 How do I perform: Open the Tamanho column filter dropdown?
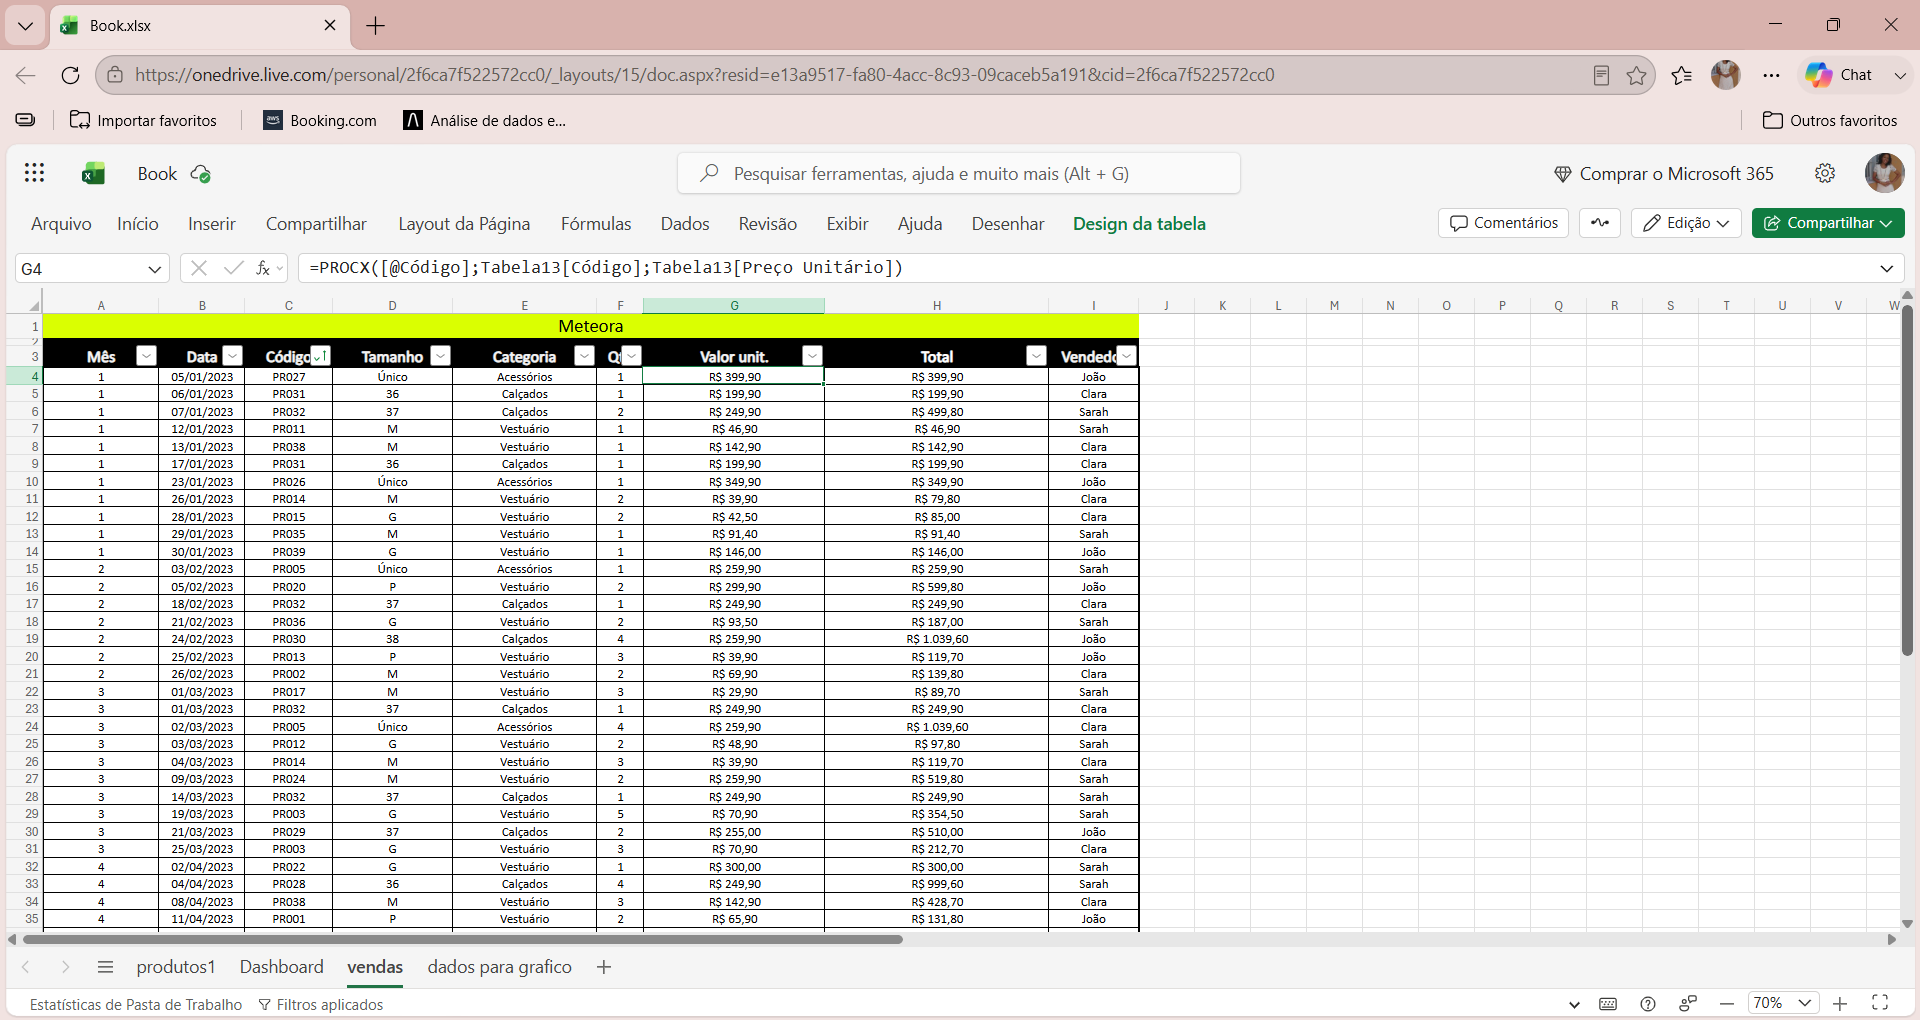[440, 356]
